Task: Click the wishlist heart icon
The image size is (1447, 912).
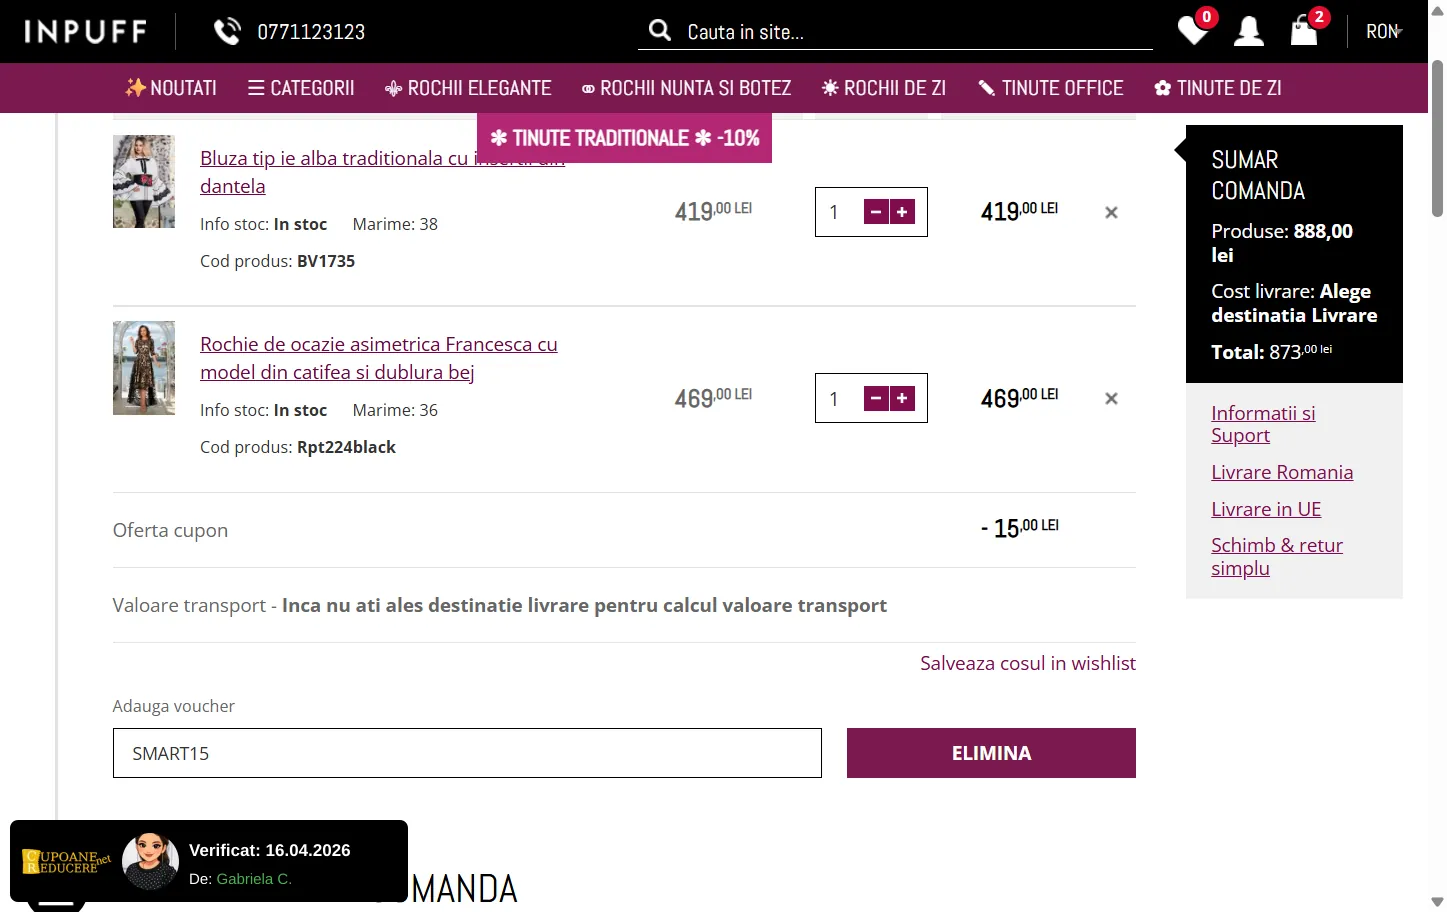Action: pyautogui.click(x=1192, y=31)
